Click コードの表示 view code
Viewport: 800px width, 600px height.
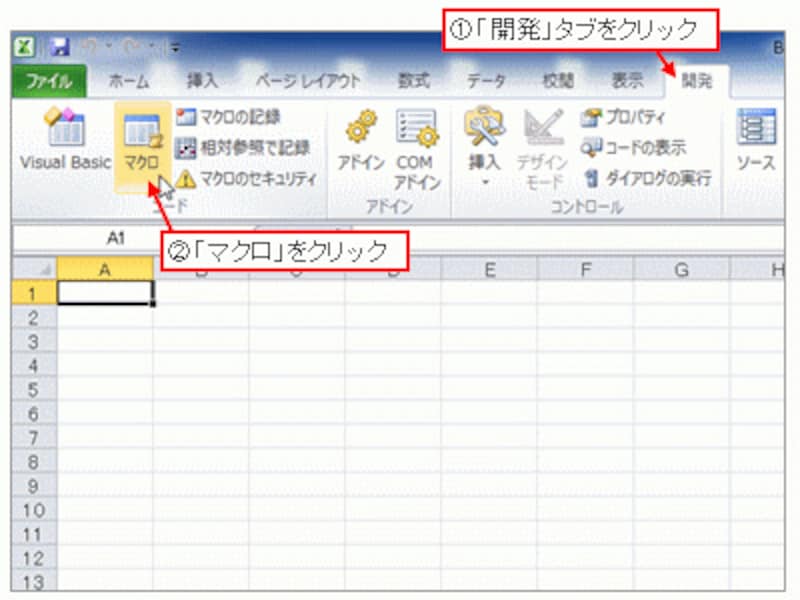633,148
